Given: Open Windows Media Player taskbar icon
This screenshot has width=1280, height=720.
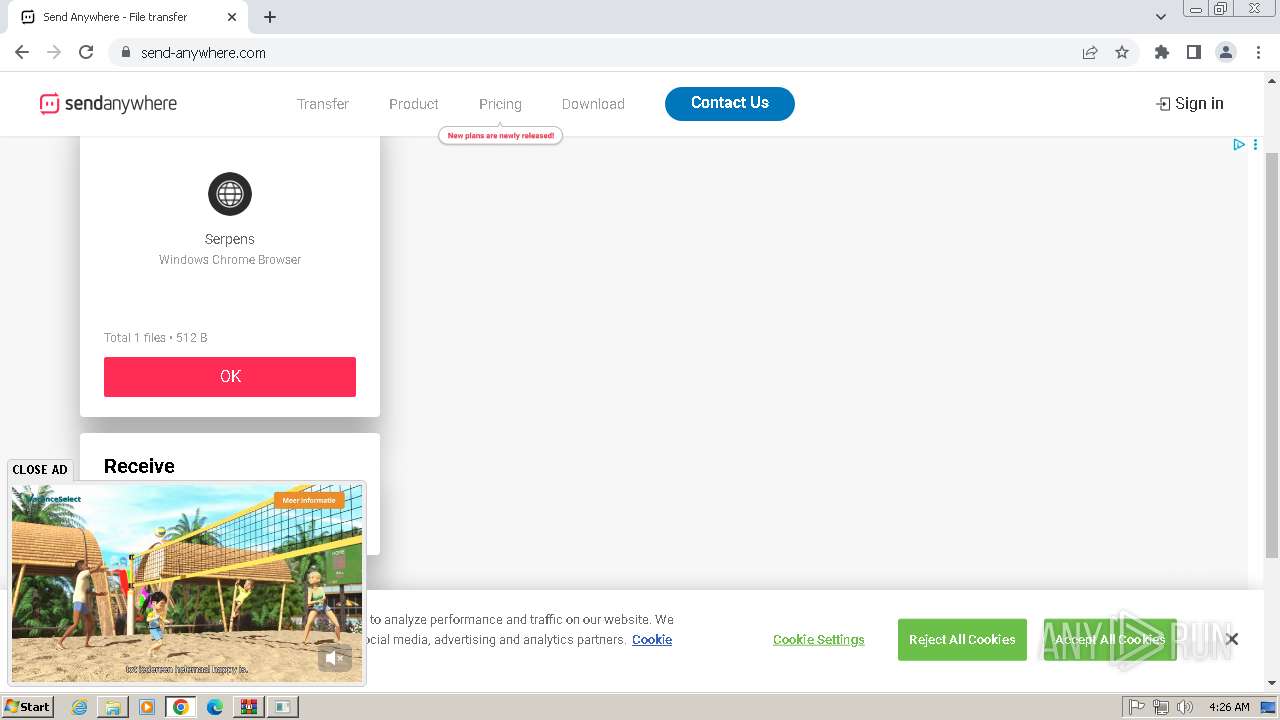Looking at the screenshot, I should point(147,707).
